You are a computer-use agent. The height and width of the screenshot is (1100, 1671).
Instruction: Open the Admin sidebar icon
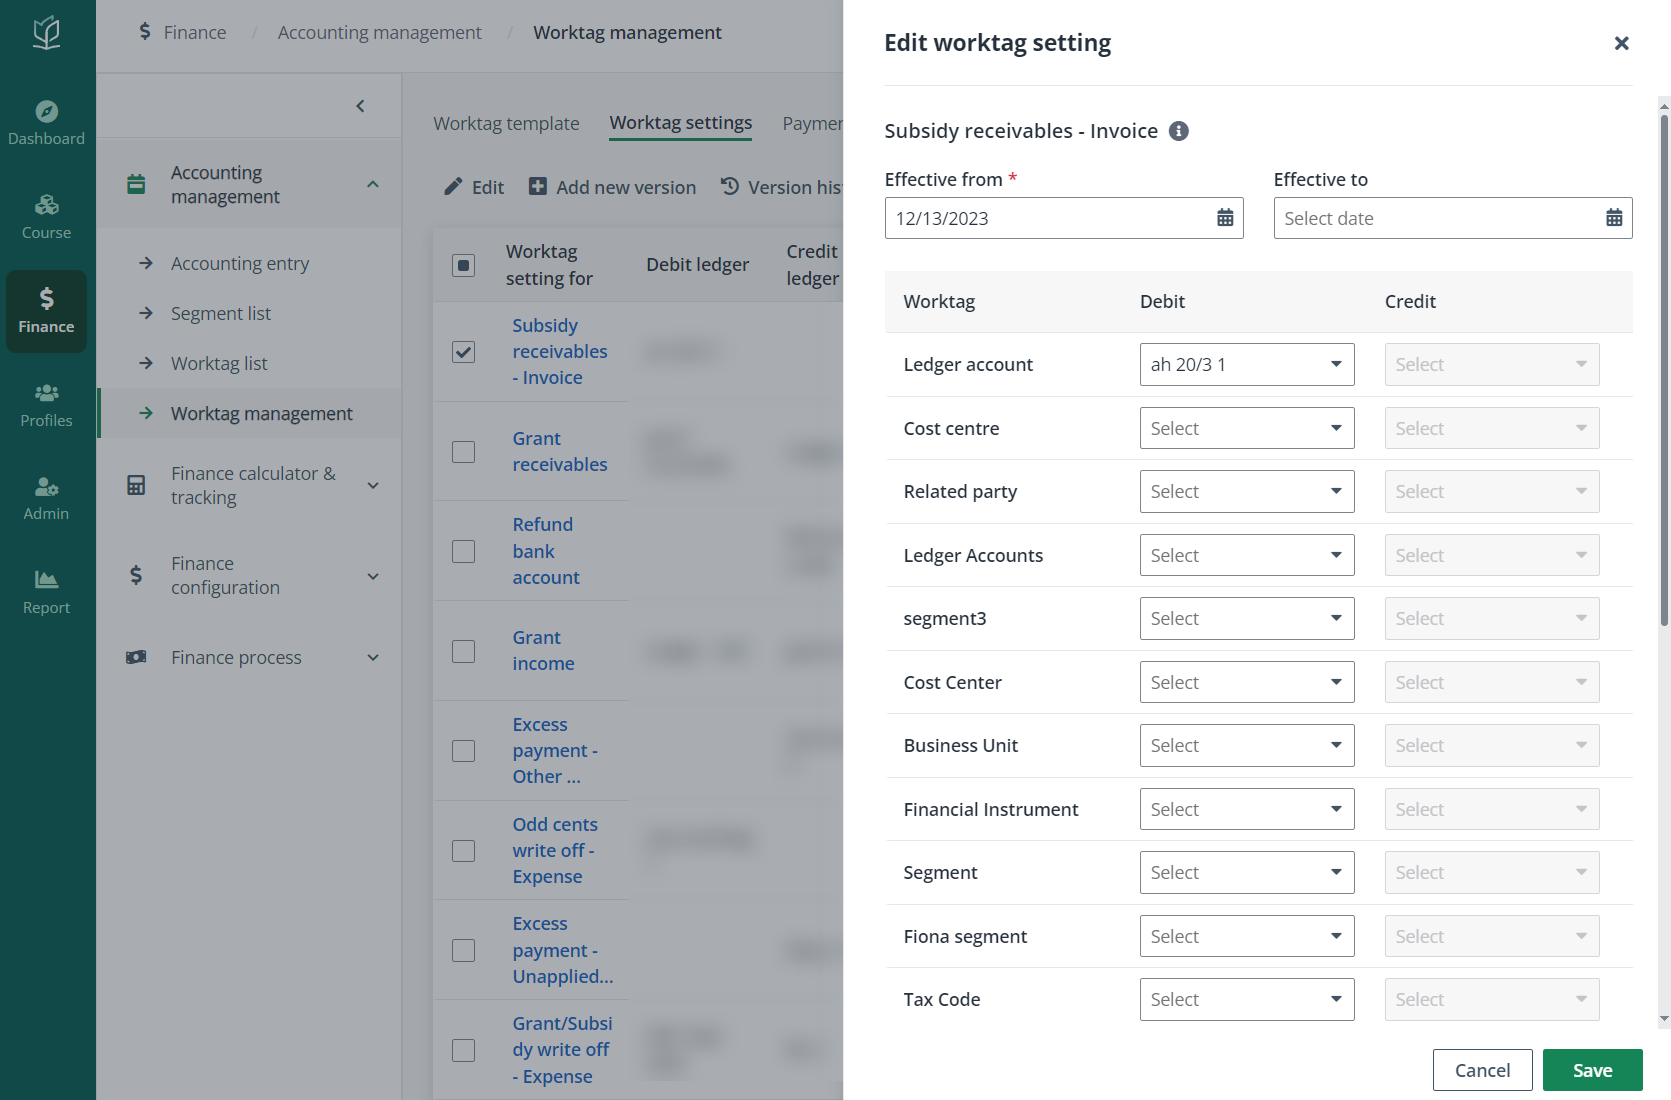[47, 486]
